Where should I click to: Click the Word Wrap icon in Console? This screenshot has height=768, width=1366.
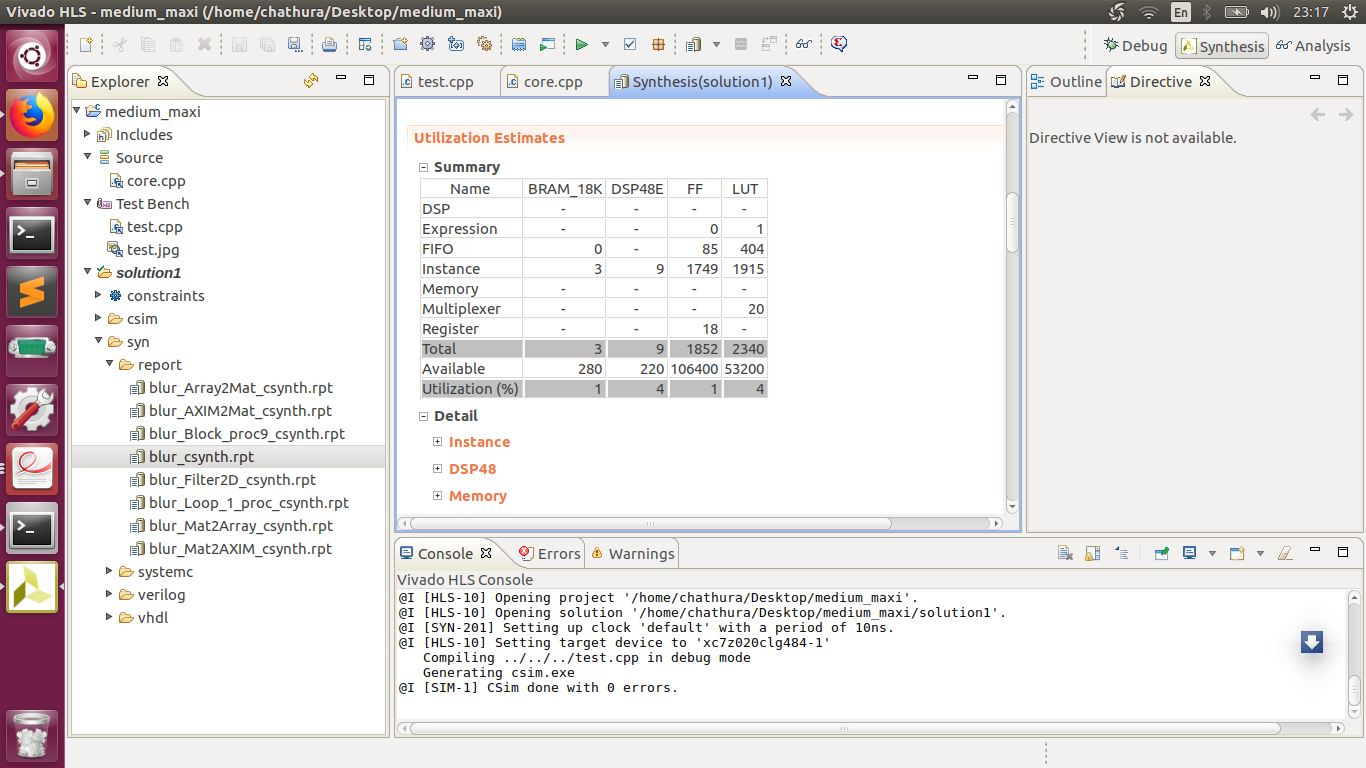[x=1121, y=553]
